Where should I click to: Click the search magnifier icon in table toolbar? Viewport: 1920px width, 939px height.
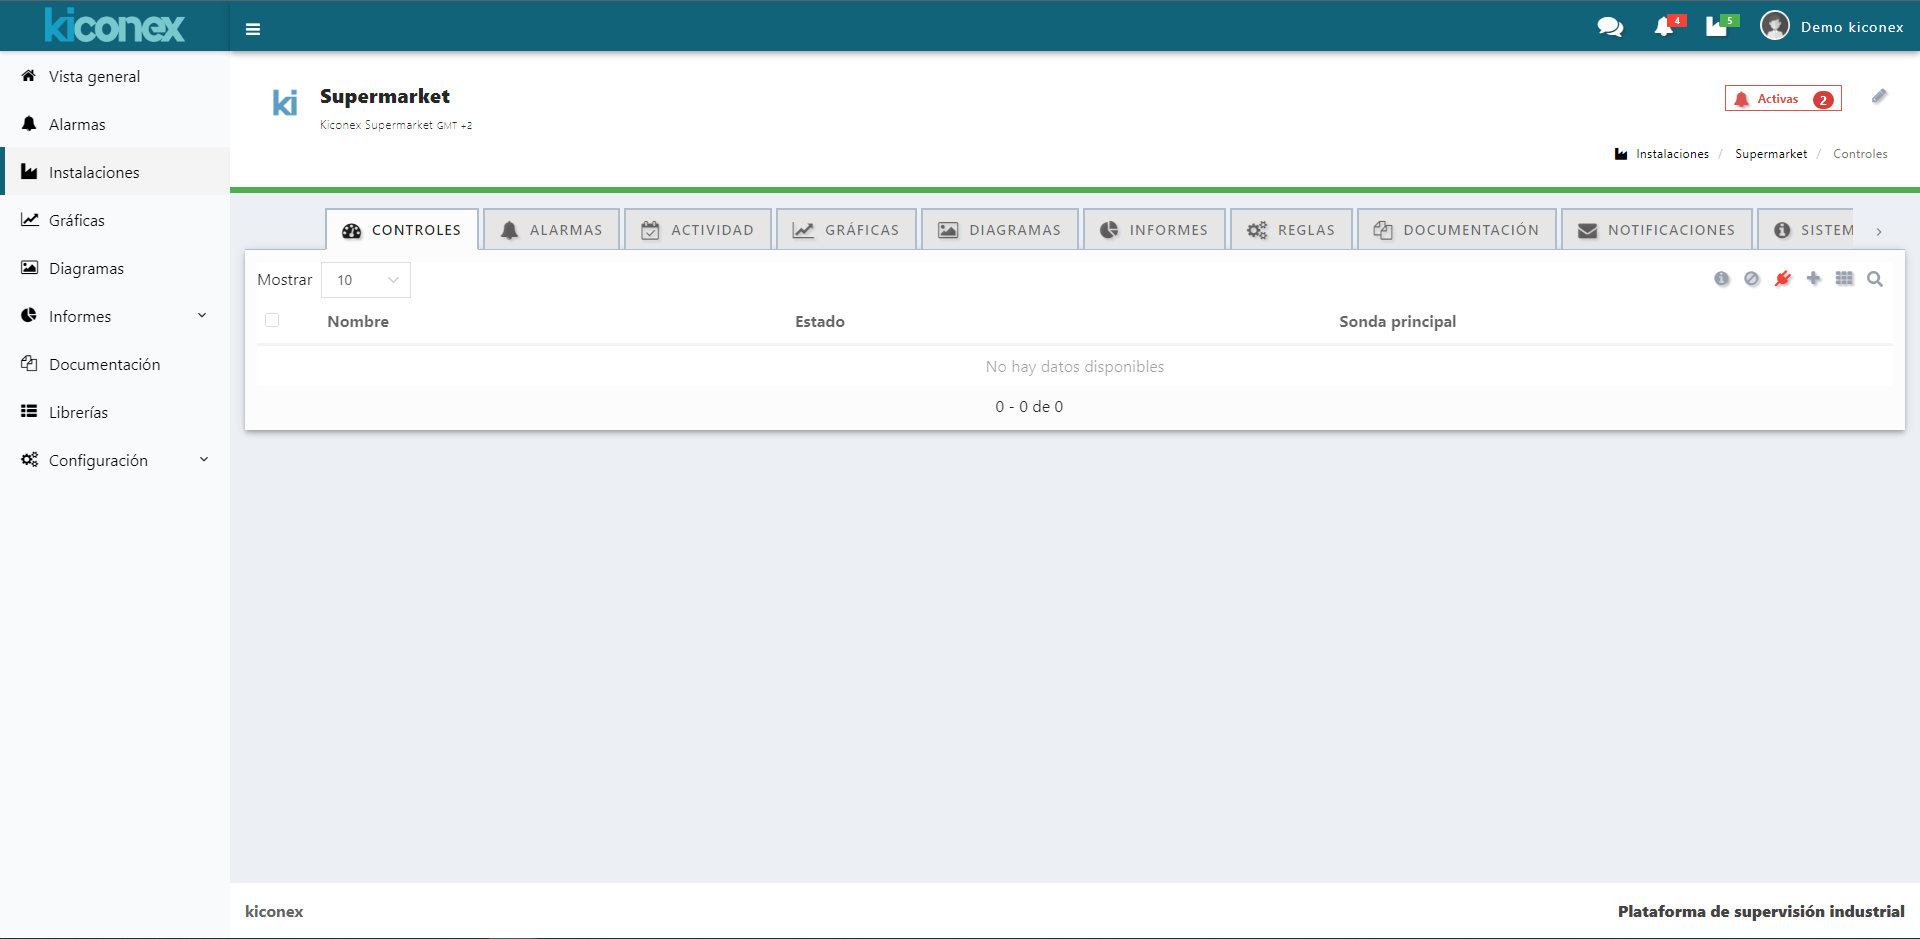[x=1875, y=279]
